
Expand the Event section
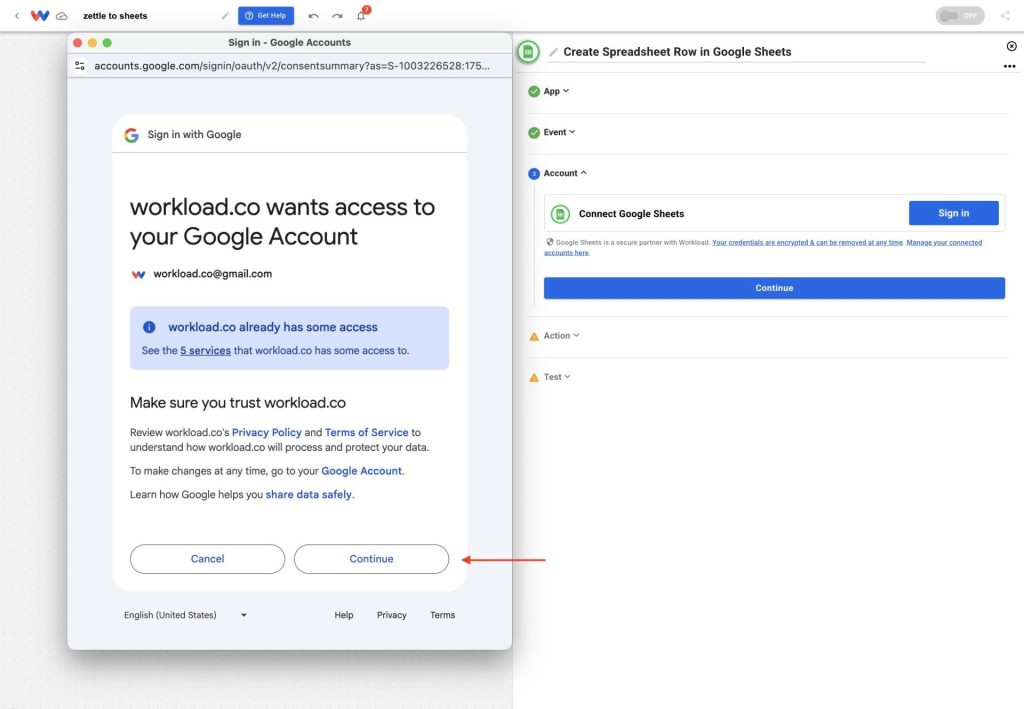560,132
